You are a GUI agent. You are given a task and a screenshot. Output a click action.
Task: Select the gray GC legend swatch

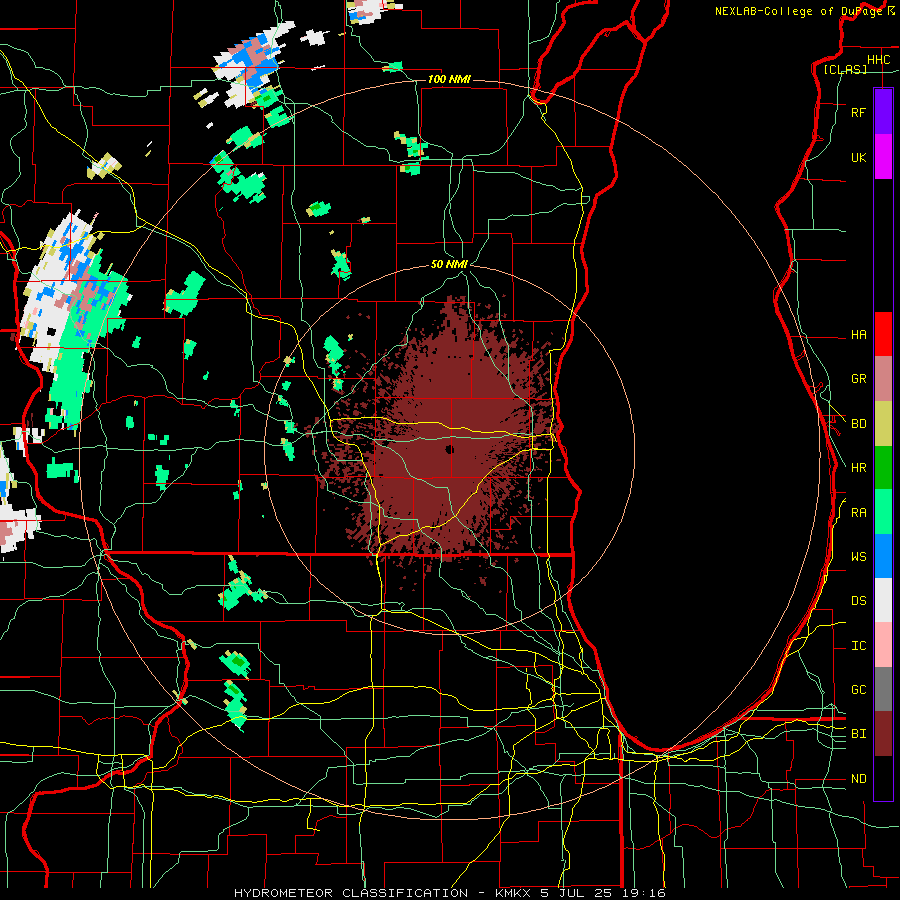tap(883, 689)
